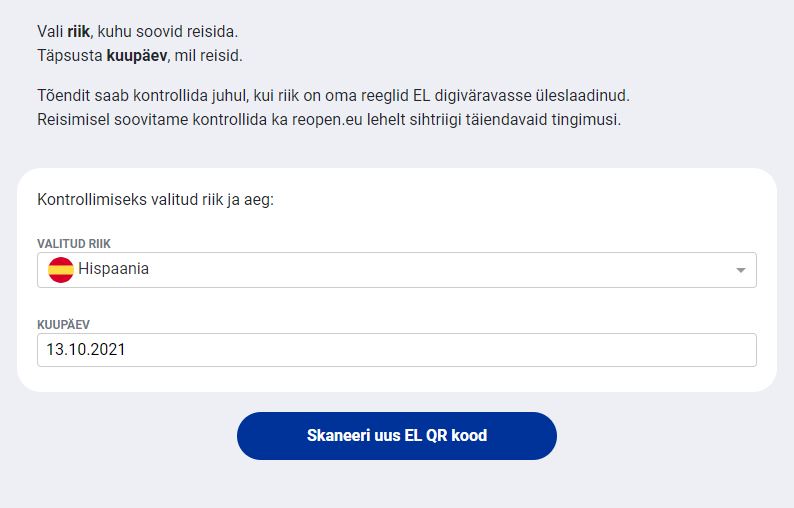Click the heading Kontrollimiseks valitud riik ja aeg
Viewport: 794px width, 508px height.
pos(155,200)
